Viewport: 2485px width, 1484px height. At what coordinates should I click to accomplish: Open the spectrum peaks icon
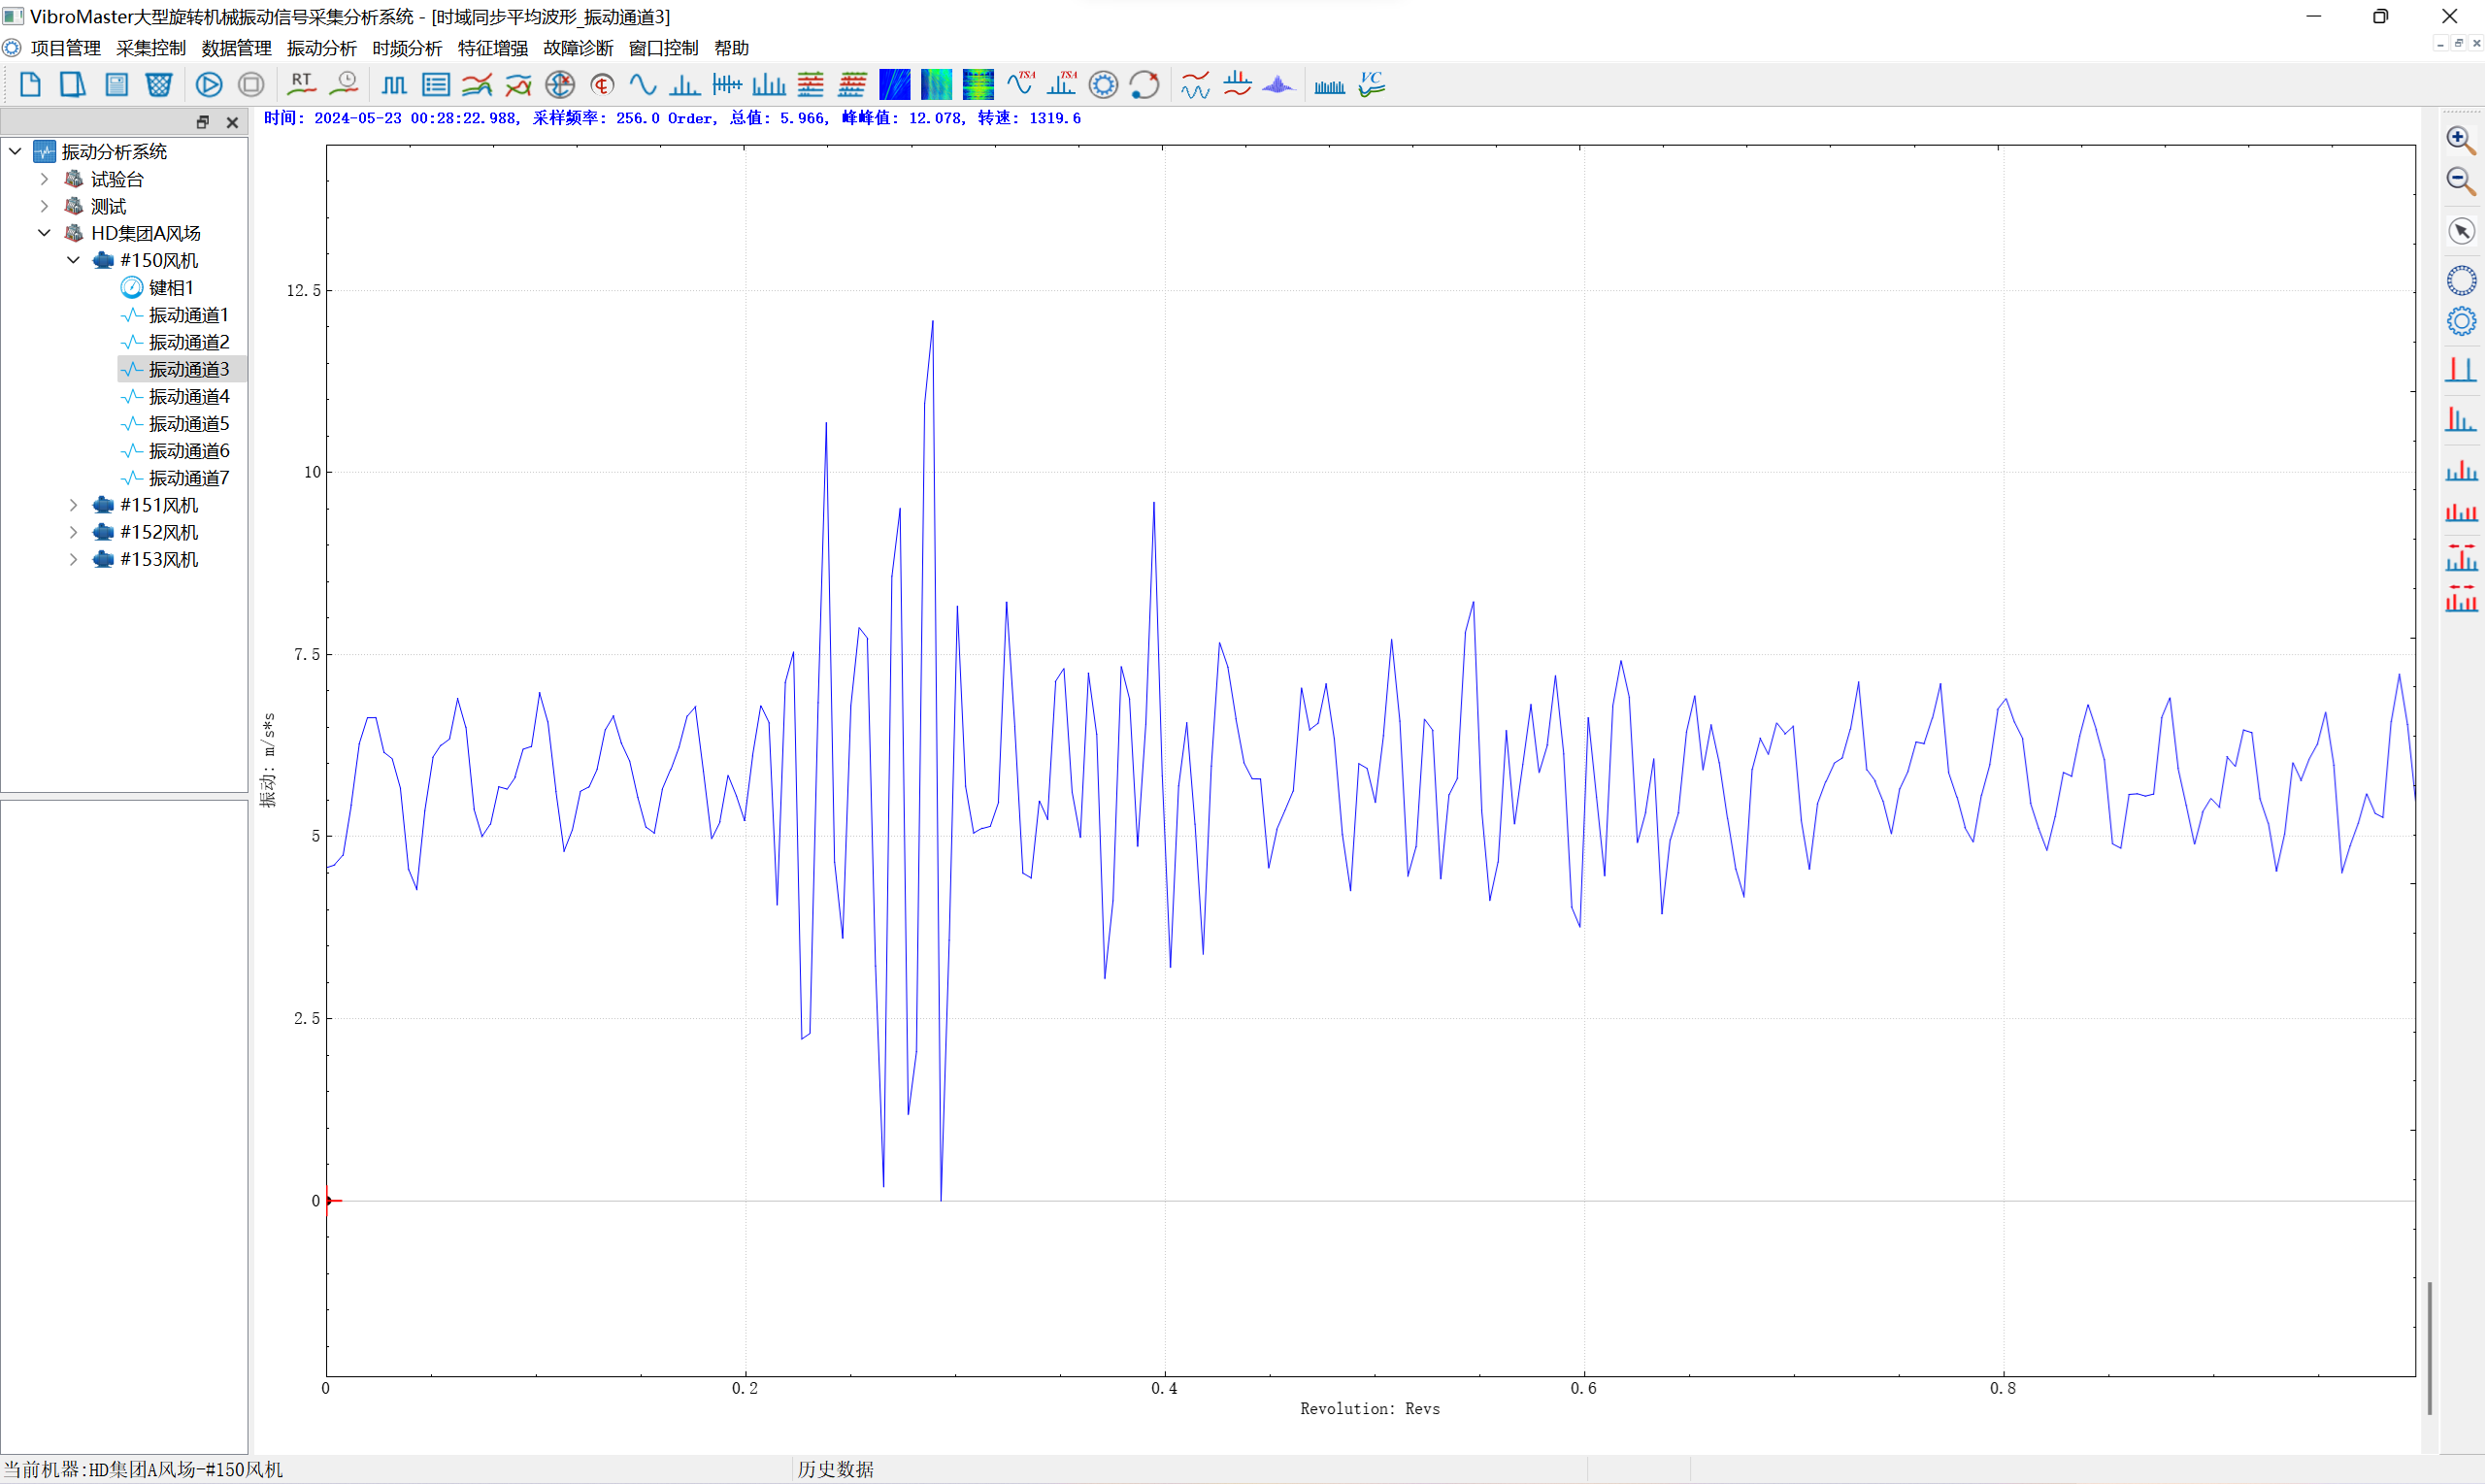tap(685, 85)
